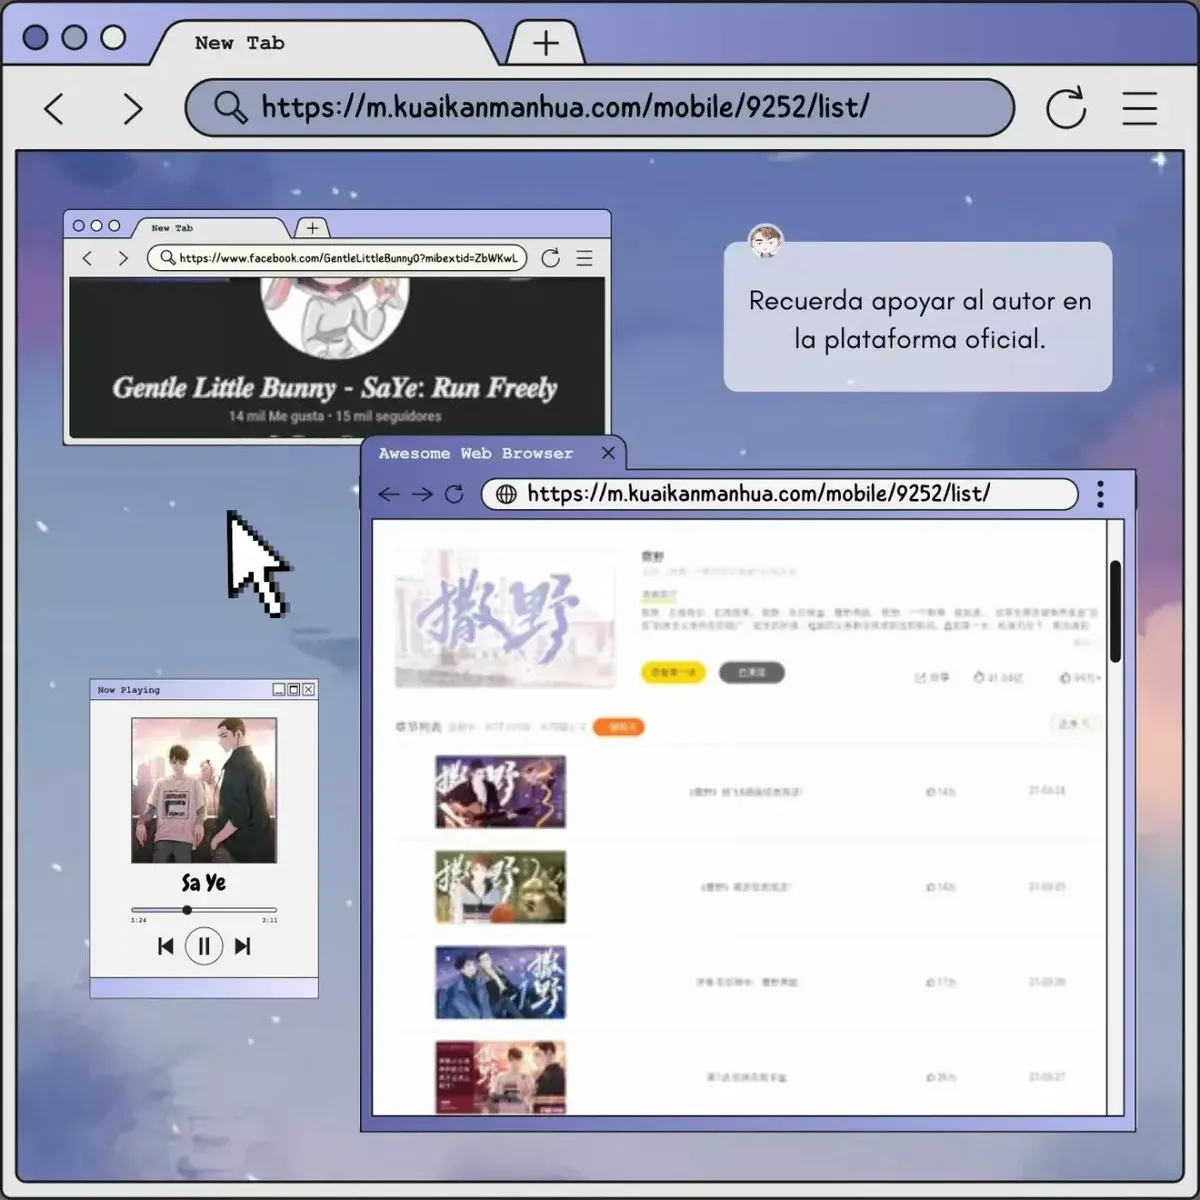
Task: Go back in the Awesome Web Browser
Action: tap(389, 494)
